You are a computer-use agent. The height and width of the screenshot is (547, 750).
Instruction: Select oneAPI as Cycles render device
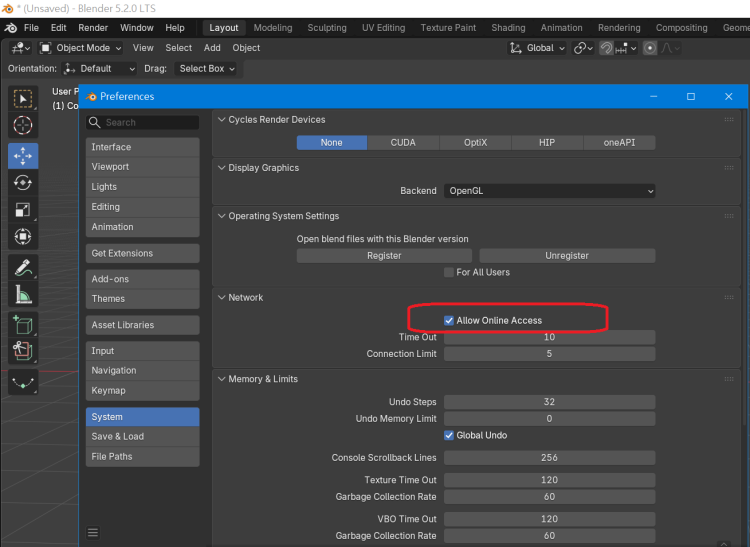pos(619,142)
